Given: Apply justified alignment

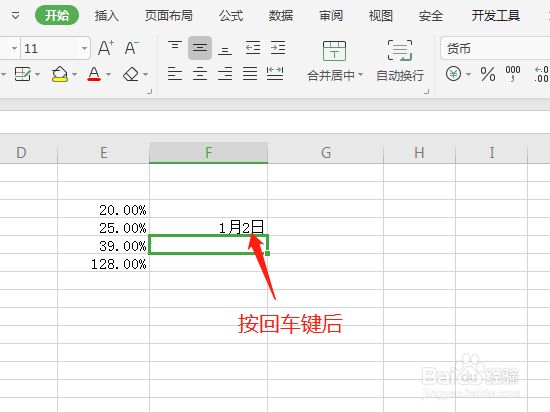Looking at the screenshot, I should coord(250,74).
